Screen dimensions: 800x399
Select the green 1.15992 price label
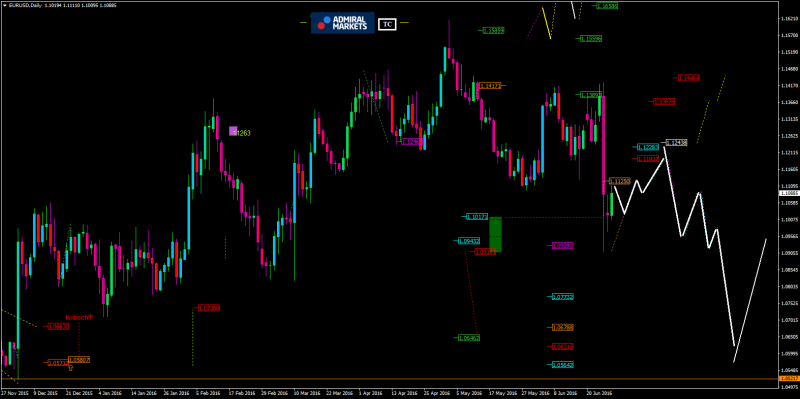tap(591, 38)
